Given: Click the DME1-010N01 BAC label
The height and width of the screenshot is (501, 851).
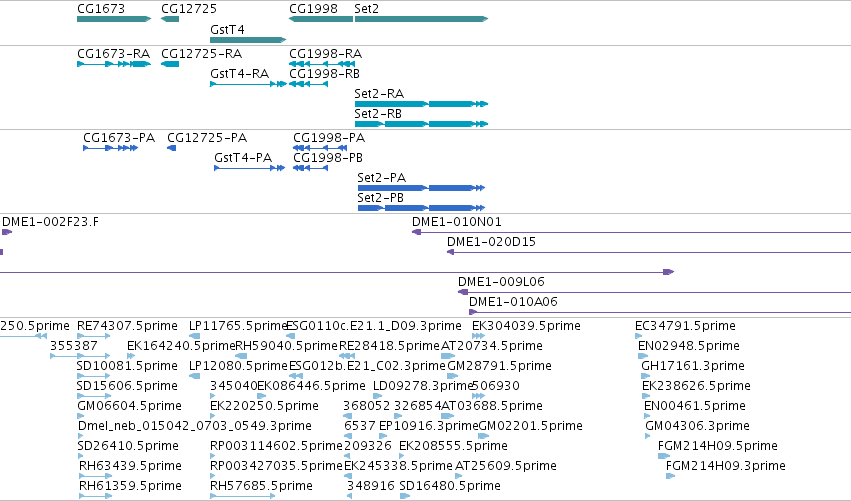Looking at the screenshot, I should coord(457,222).
